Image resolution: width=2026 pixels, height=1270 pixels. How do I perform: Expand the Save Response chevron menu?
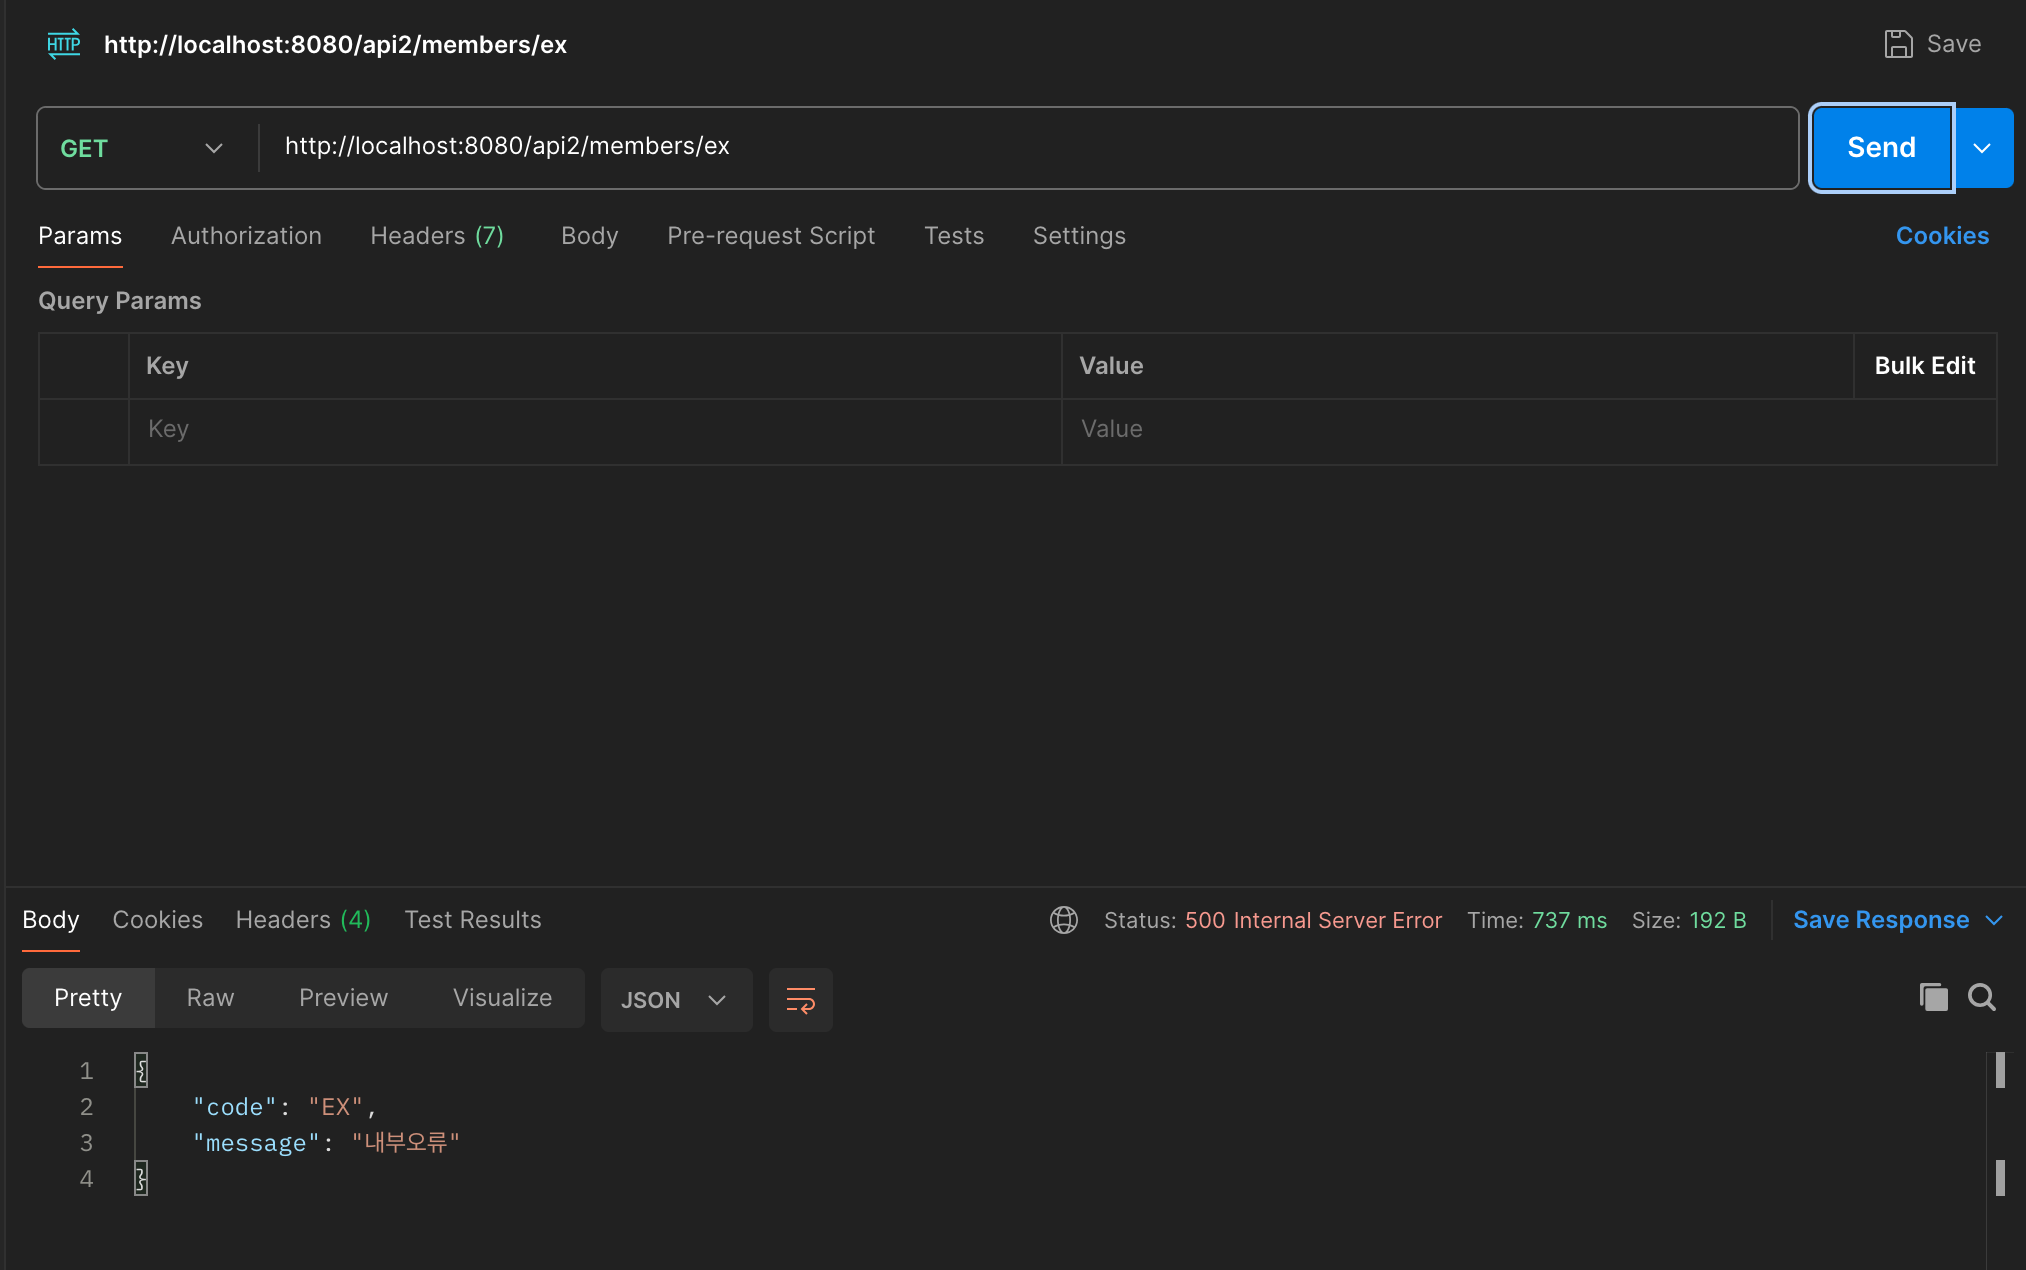tap(1994, 920)
